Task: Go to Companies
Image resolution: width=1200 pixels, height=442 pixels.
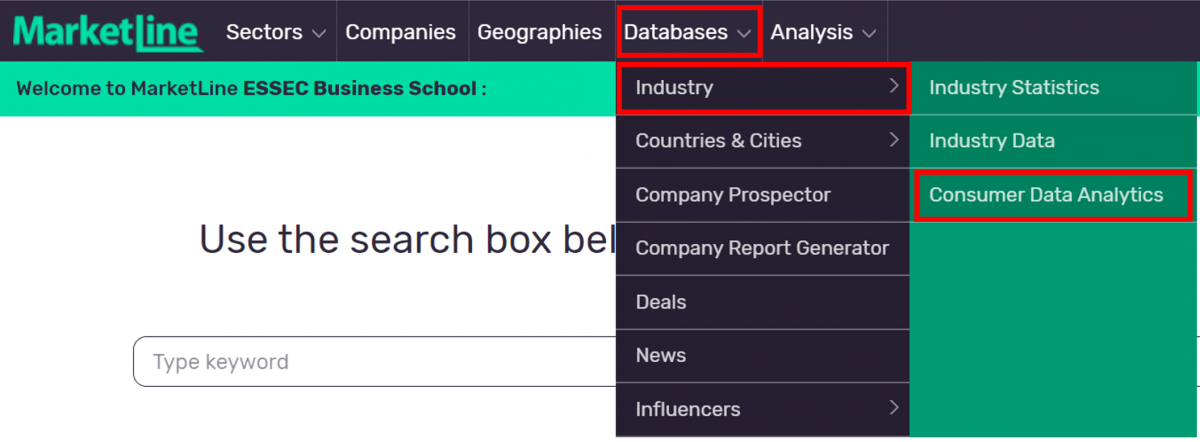Action: (x=400, y=32)
